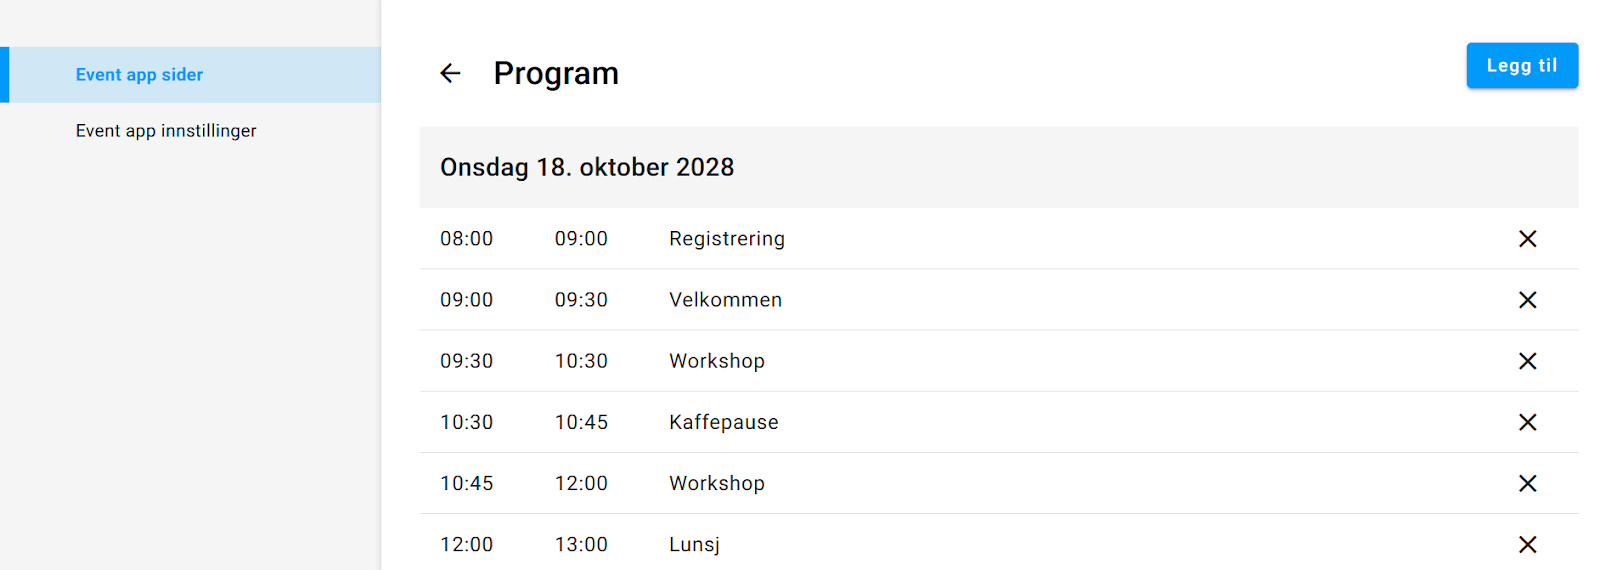Open the Workshop entry starting at 09:30
This screenshot has height=570, width=1600.
[717, 361]
